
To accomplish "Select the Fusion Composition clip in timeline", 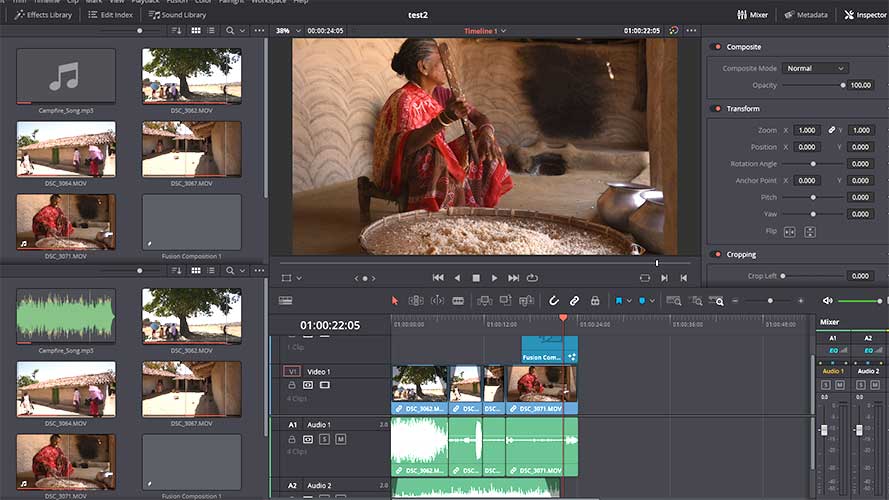I will coord(549,349).
